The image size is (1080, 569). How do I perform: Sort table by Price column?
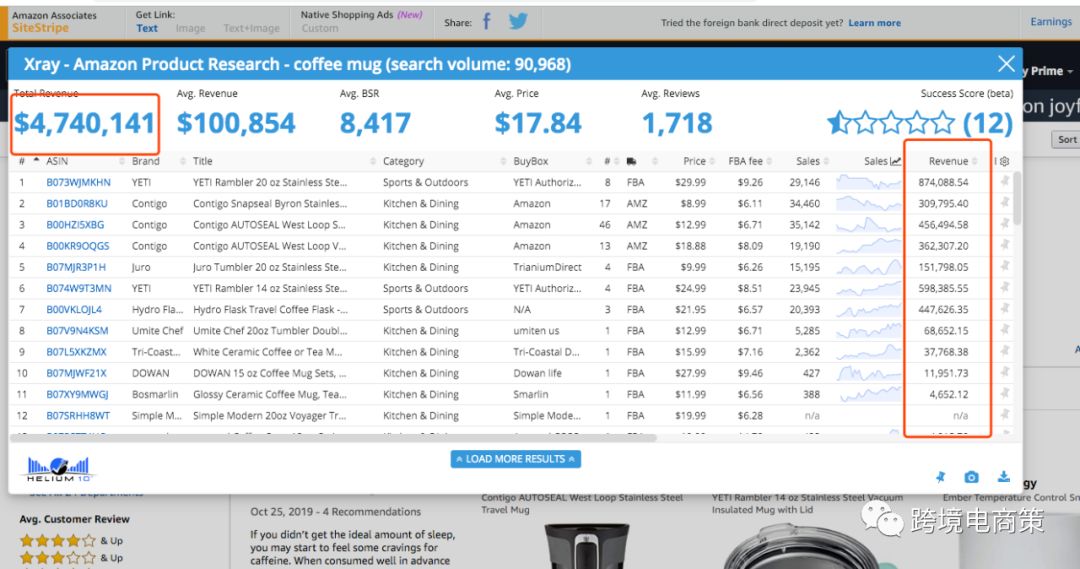[694, 161]
